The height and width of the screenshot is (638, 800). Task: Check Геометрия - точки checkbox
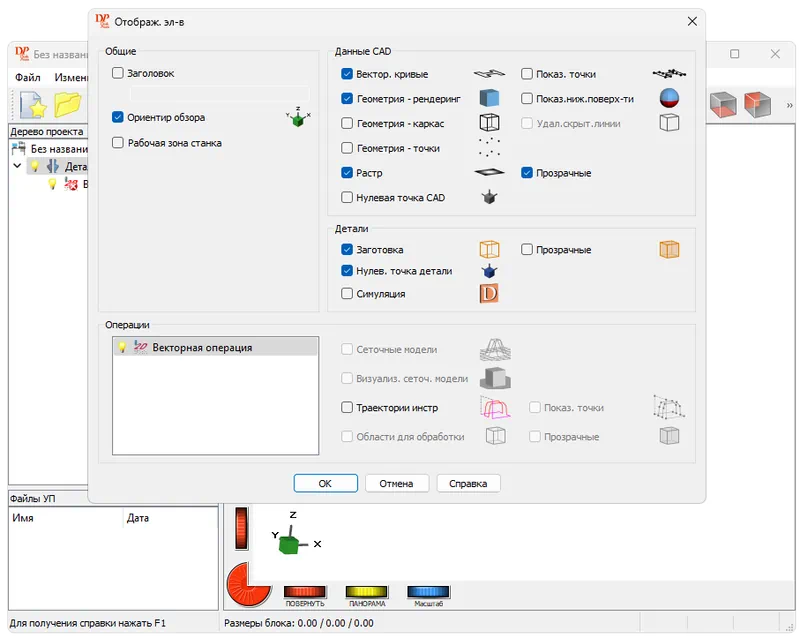point(347,148)
